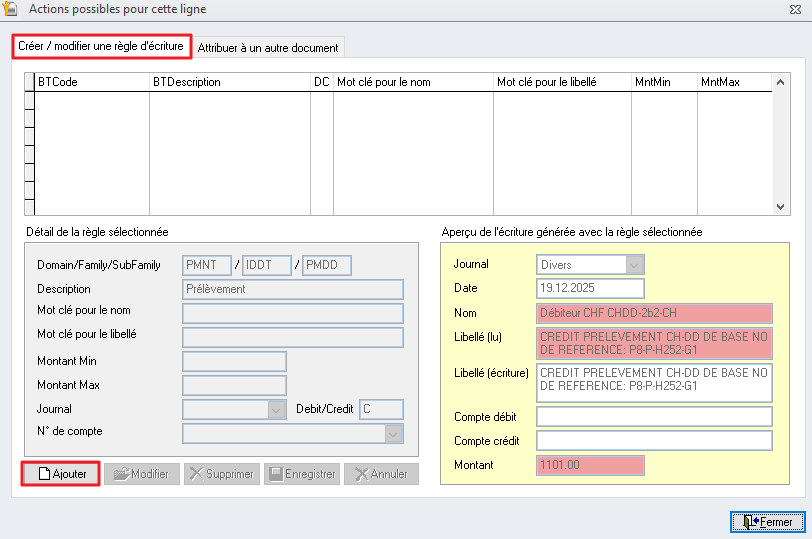812x539 pixels.
Task: Click the Compte débit input field
Action: pyautogui.click(x=654, y=417)
